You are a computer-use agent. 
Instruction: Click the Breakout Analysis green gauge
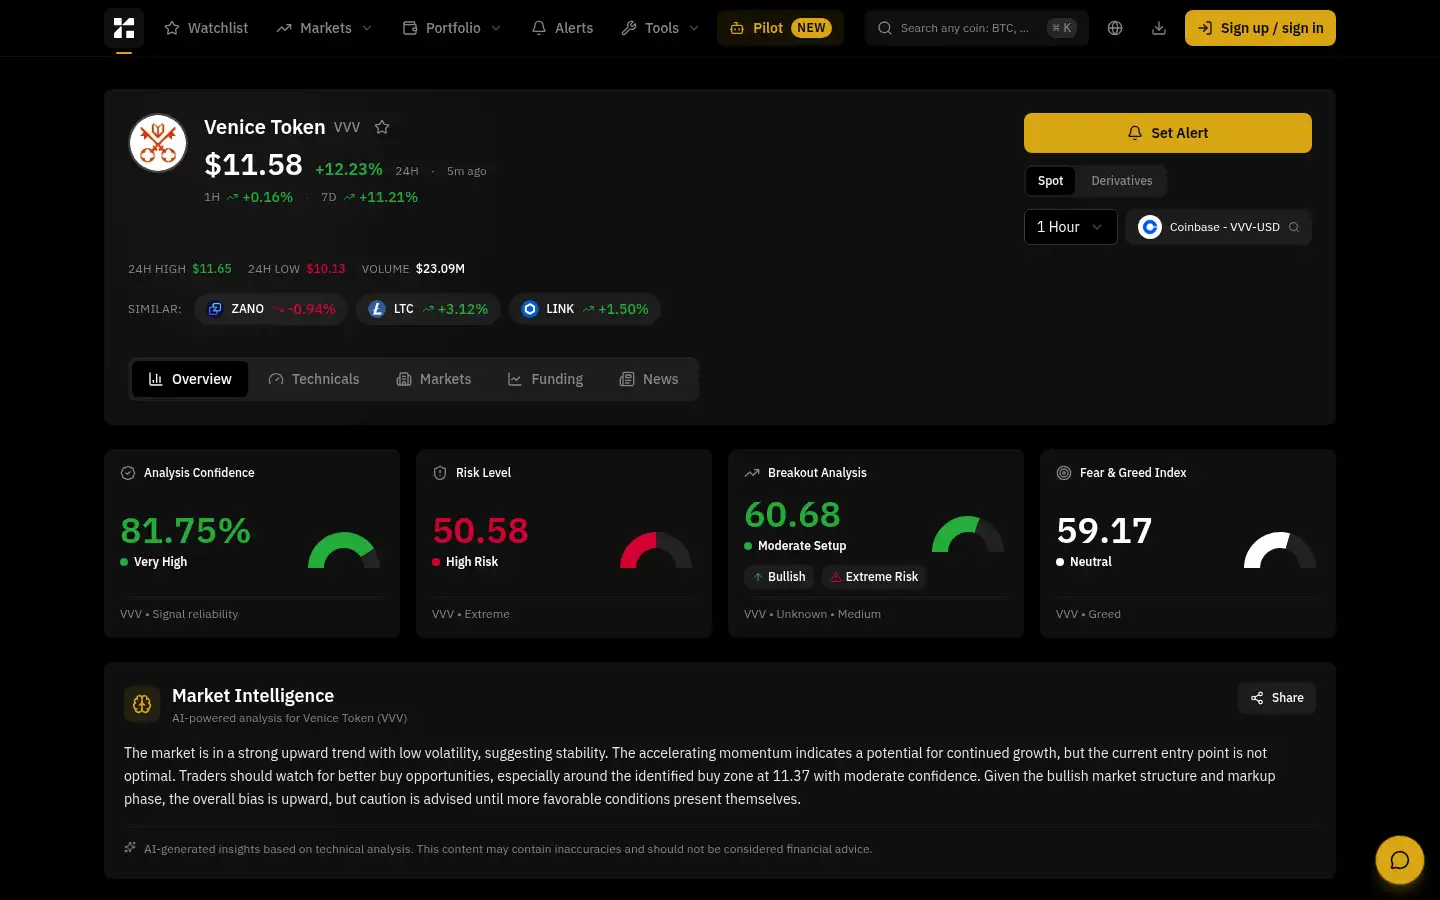pos(968,533)
